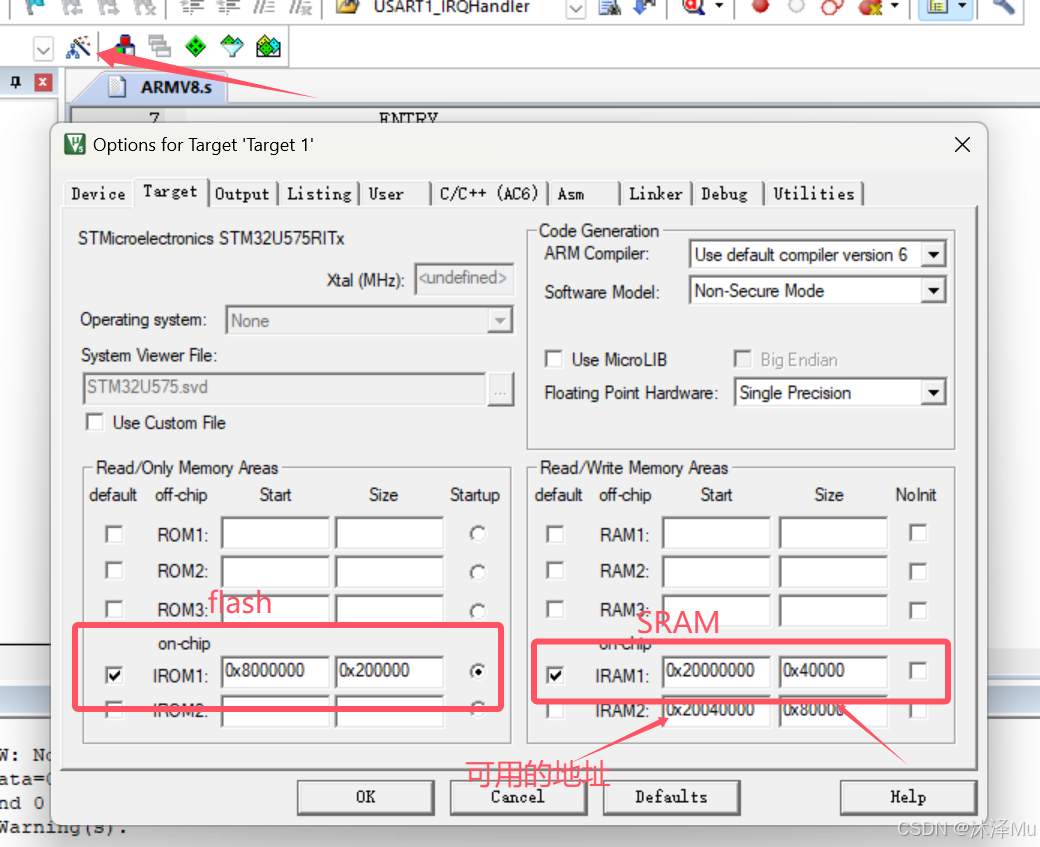
Task: Disable all breakpoints double-circle icon
Action: pyautogui.click(x=832, y=7)
